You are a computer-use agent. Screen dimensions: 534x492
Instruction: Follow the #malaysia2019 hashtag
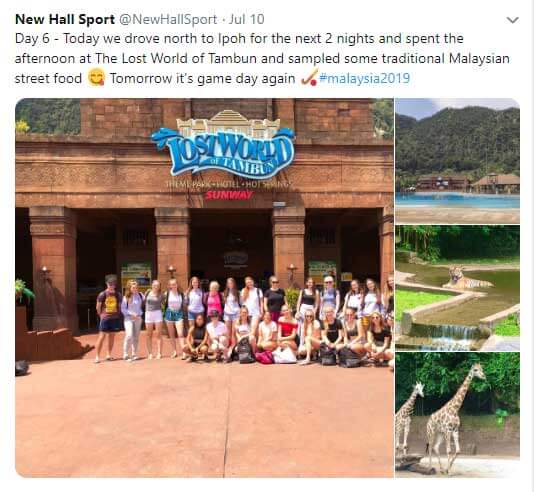(364, 79)
